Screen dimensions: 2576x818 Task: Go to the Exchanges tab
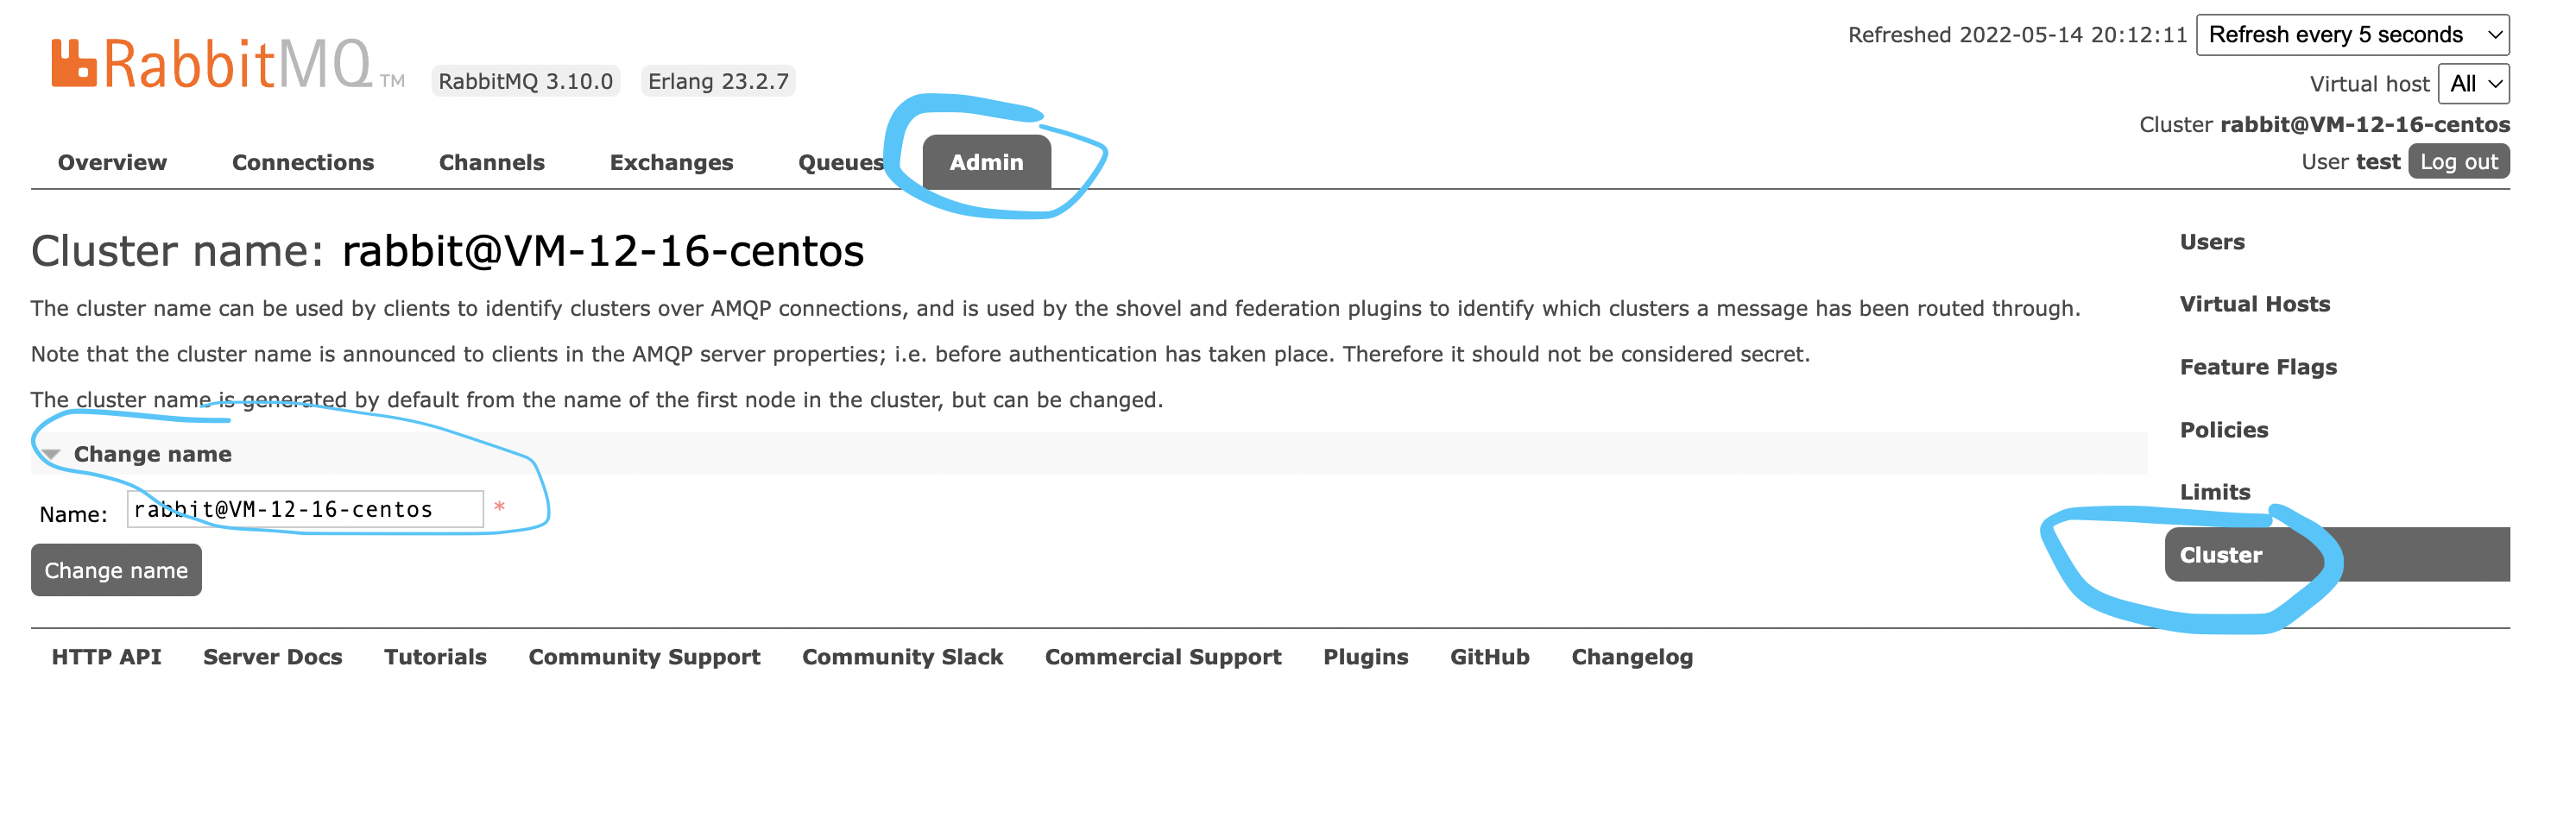tap(671, 162)
